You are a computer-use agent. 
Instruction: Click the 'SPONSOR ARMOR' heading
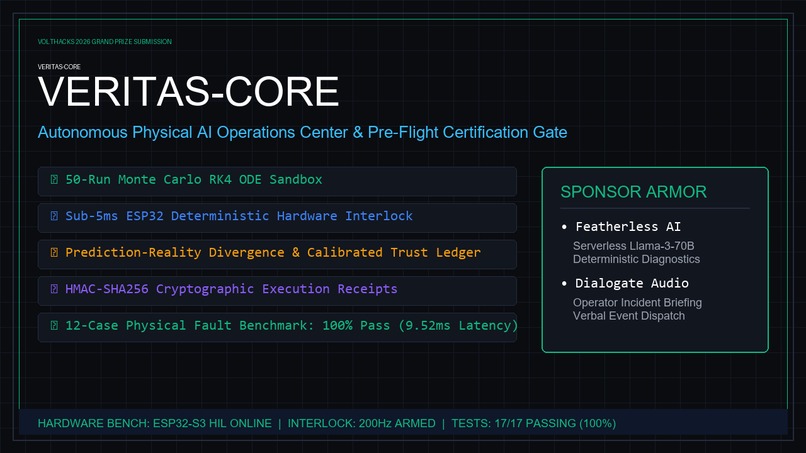pyautogui.click(x=633, y=192)
